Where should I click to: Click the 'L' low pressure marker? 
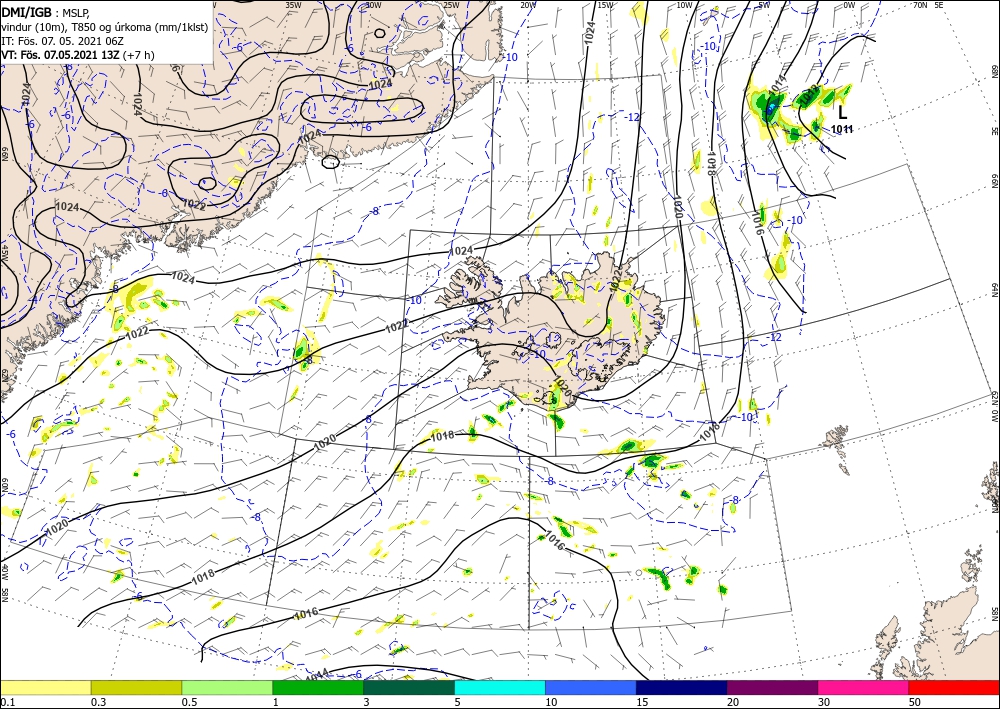pyautogui.click(x=842, y=113)
